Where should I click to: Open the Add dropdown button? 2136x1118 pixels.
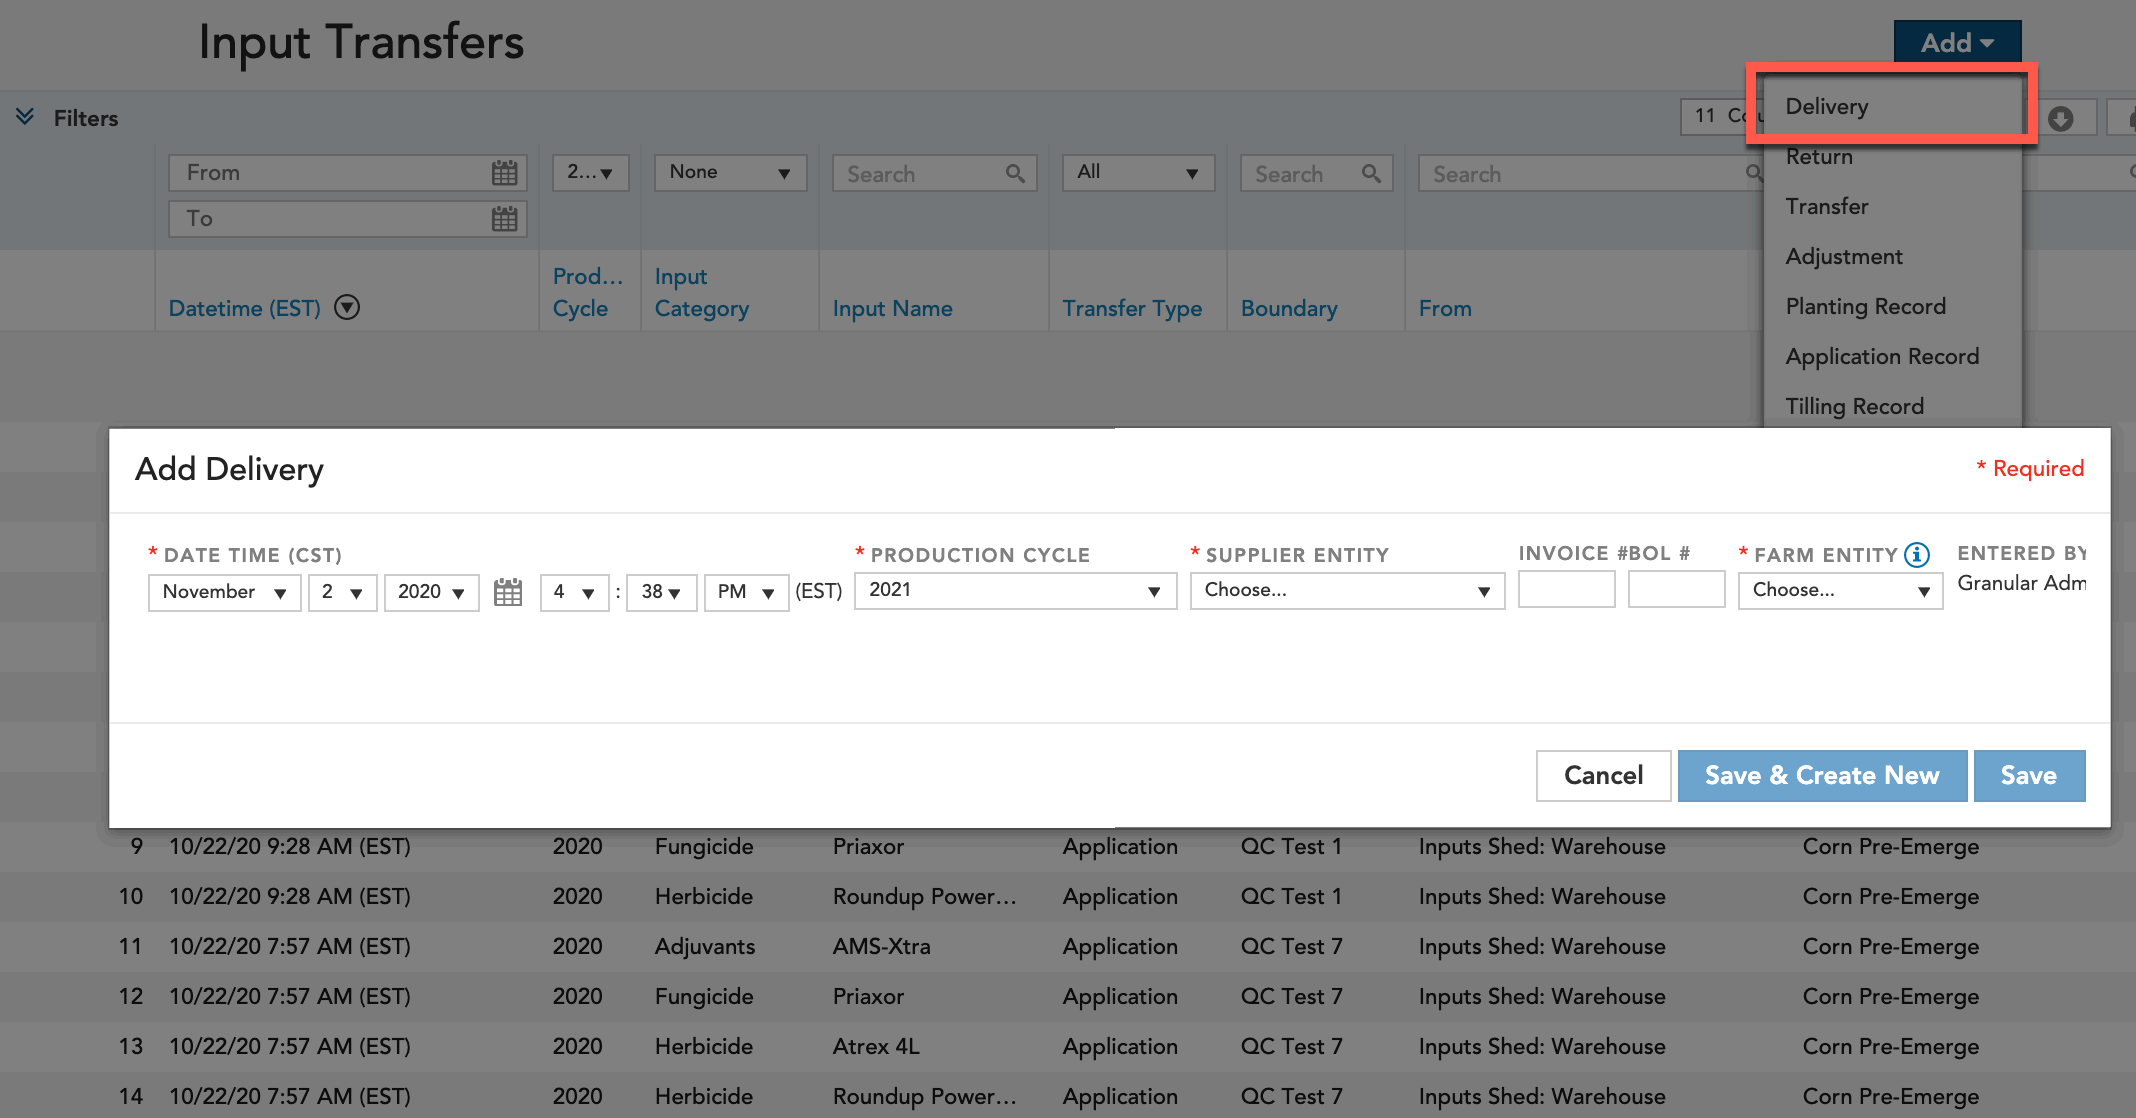point(1957,42)
